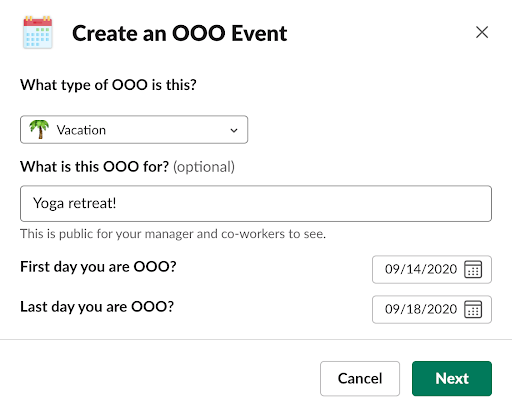This screenshot has height=410, width=512.
Task: Close the Create an OOO Event dialog
Action: [482, 32]
